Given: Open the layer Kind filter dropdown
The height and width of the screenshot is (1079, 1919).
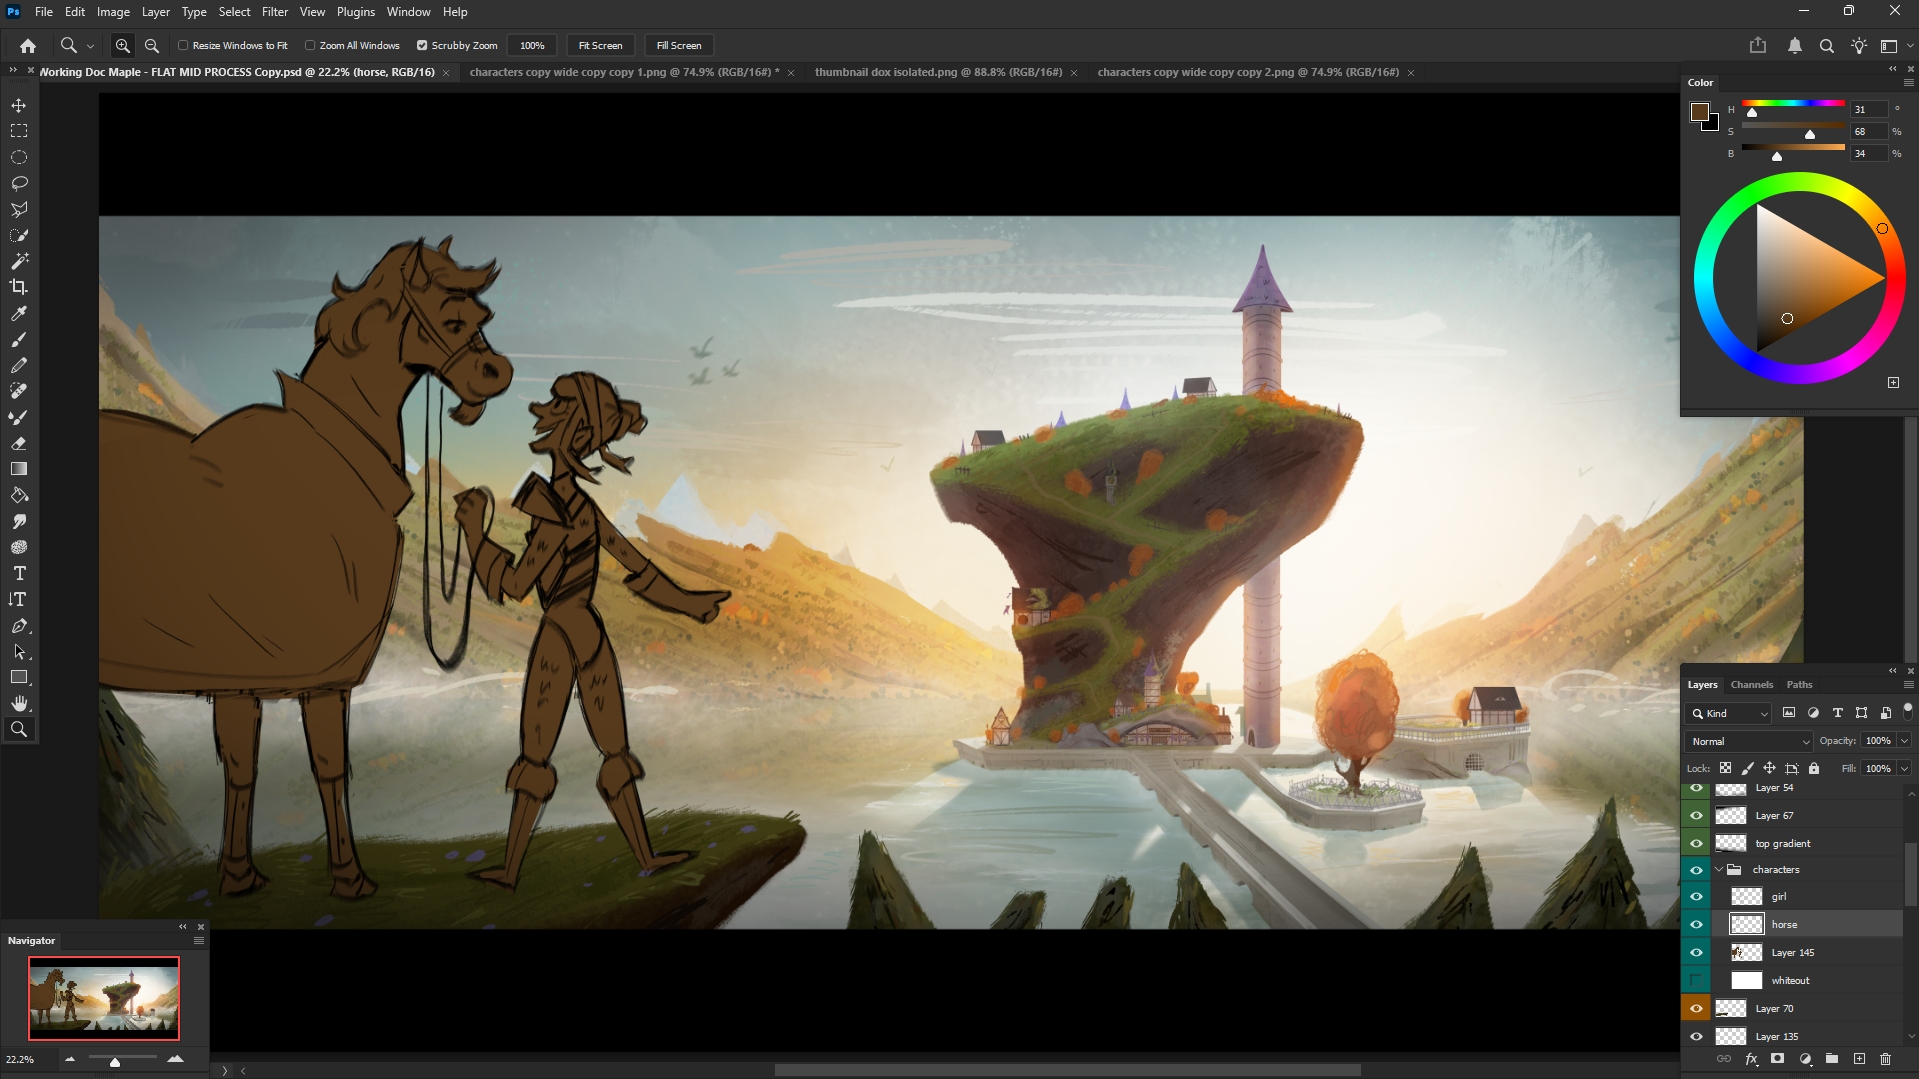Looking at the screenshot, I should pos(1729,714).
